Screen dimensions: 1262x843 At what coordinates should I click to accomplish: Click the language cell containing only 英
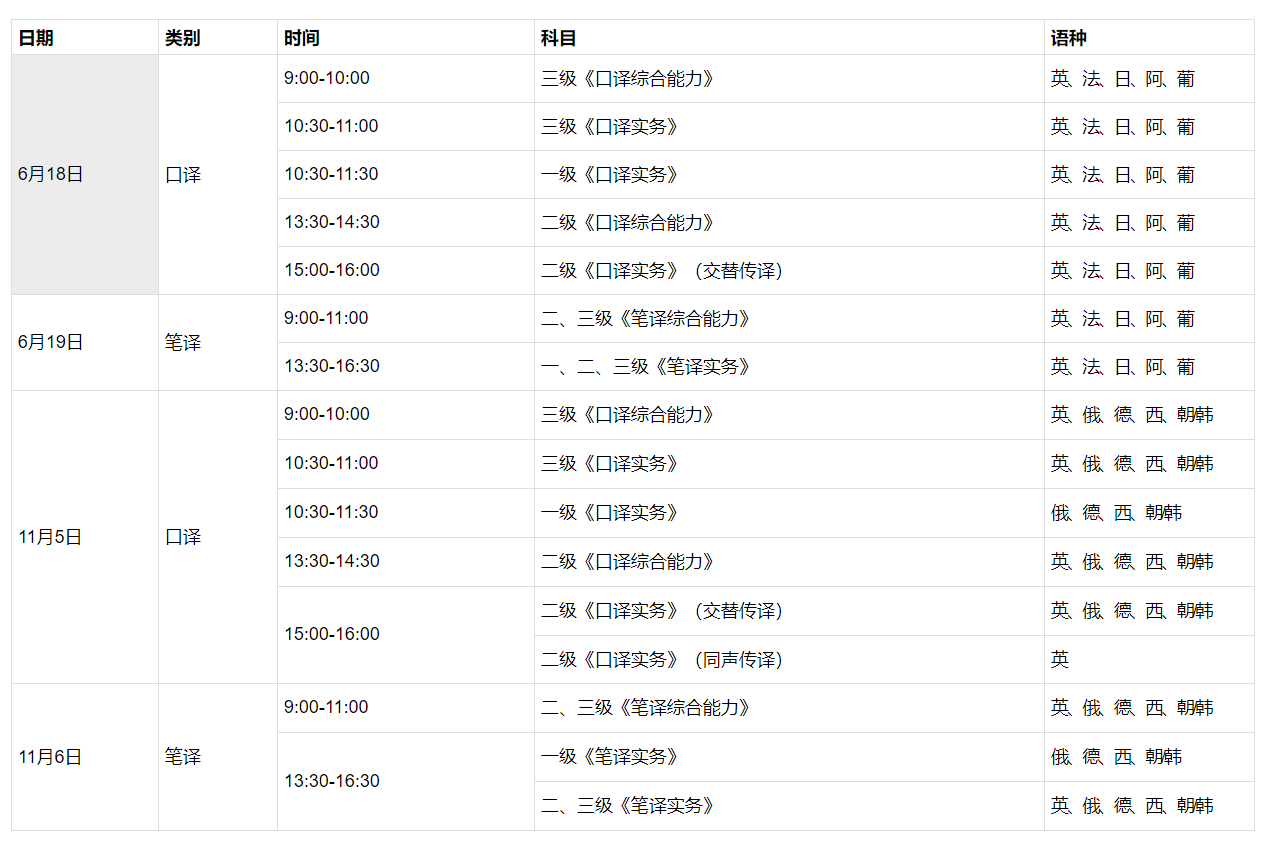1060,660
